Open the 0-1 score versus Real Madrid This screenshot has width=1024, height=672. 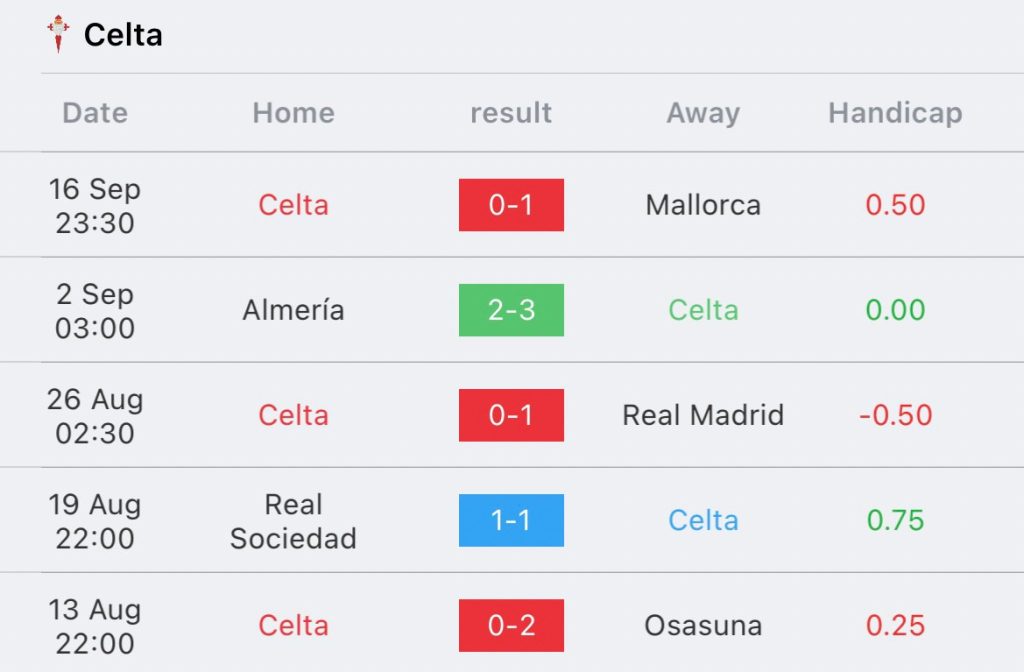(x=511, y=415)
